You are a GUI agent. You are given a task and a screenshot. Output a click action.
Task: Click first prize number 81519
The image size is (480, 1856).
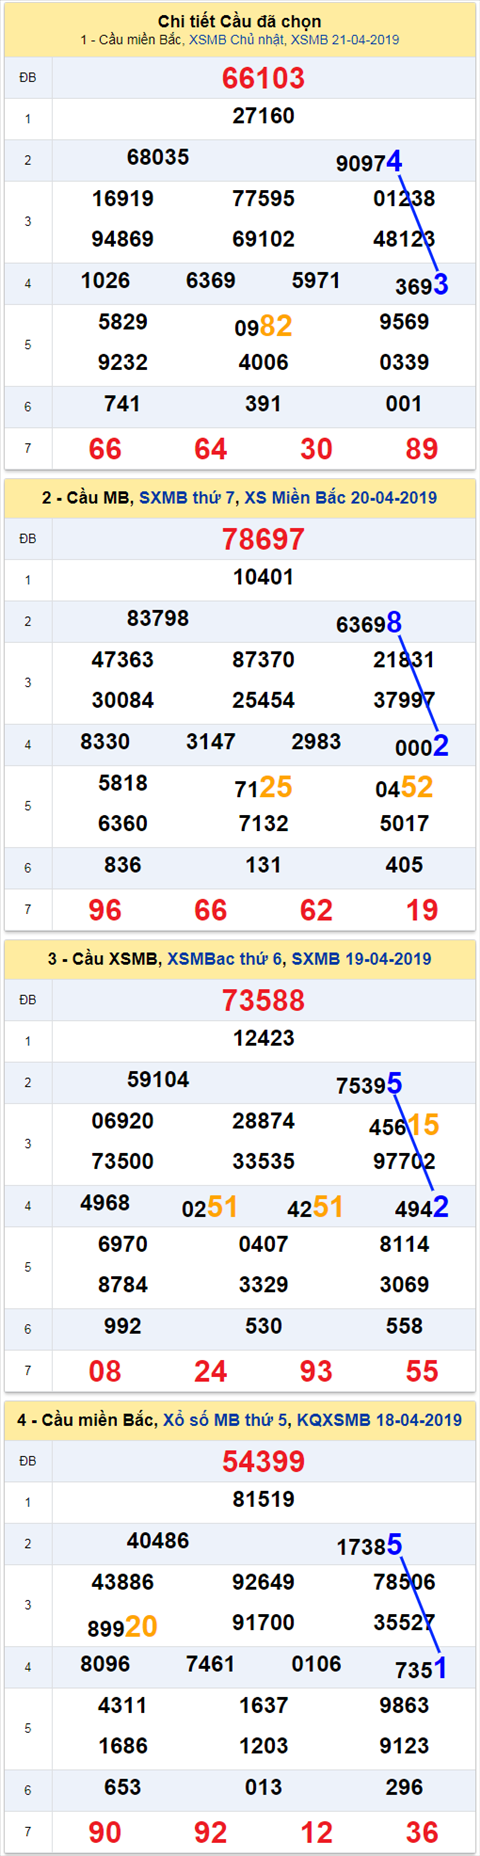click(263, 1499)
